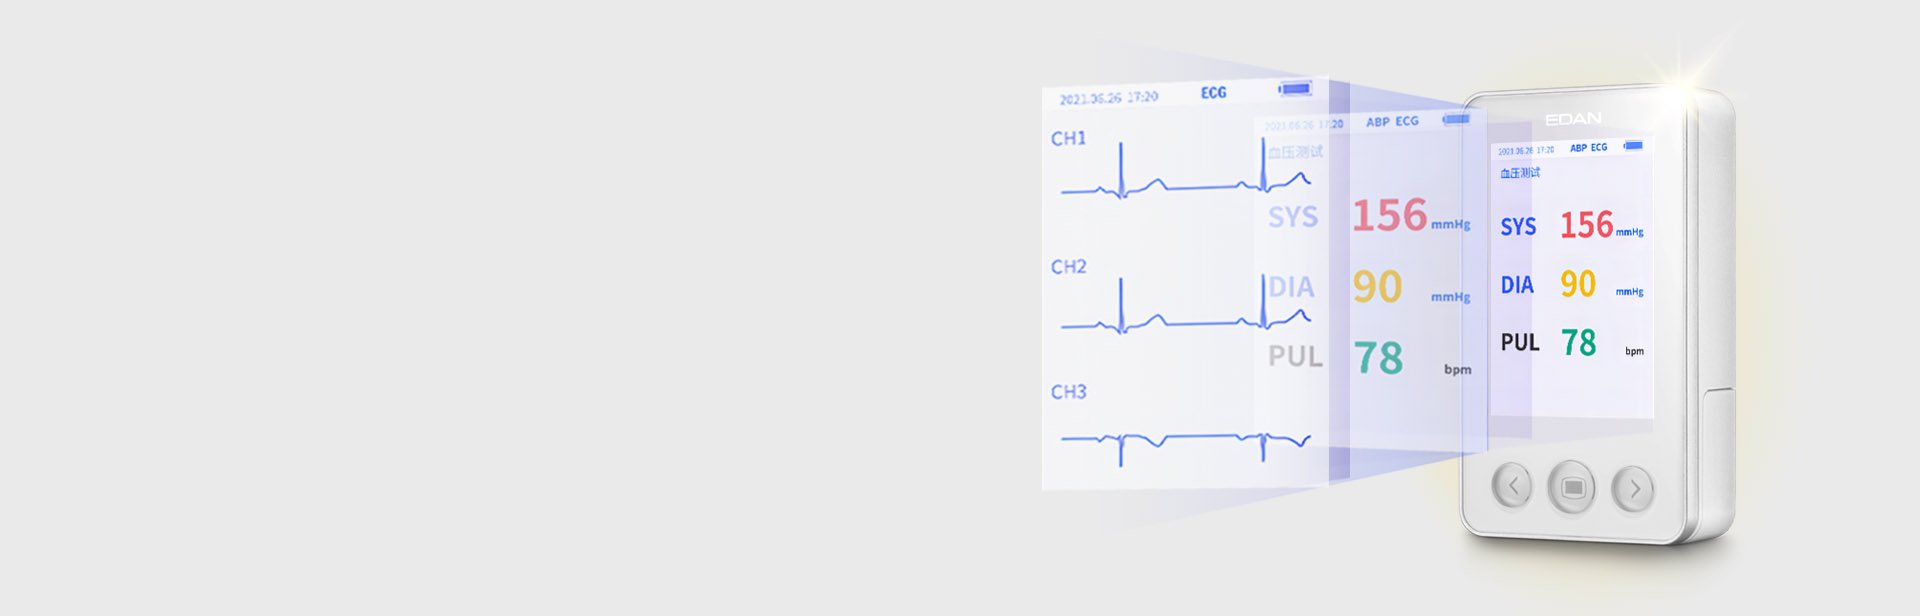Click the battery icon beside the projected ABP ECG title
This screenshot has width=1920, height=616.
tap(1456, 119)
